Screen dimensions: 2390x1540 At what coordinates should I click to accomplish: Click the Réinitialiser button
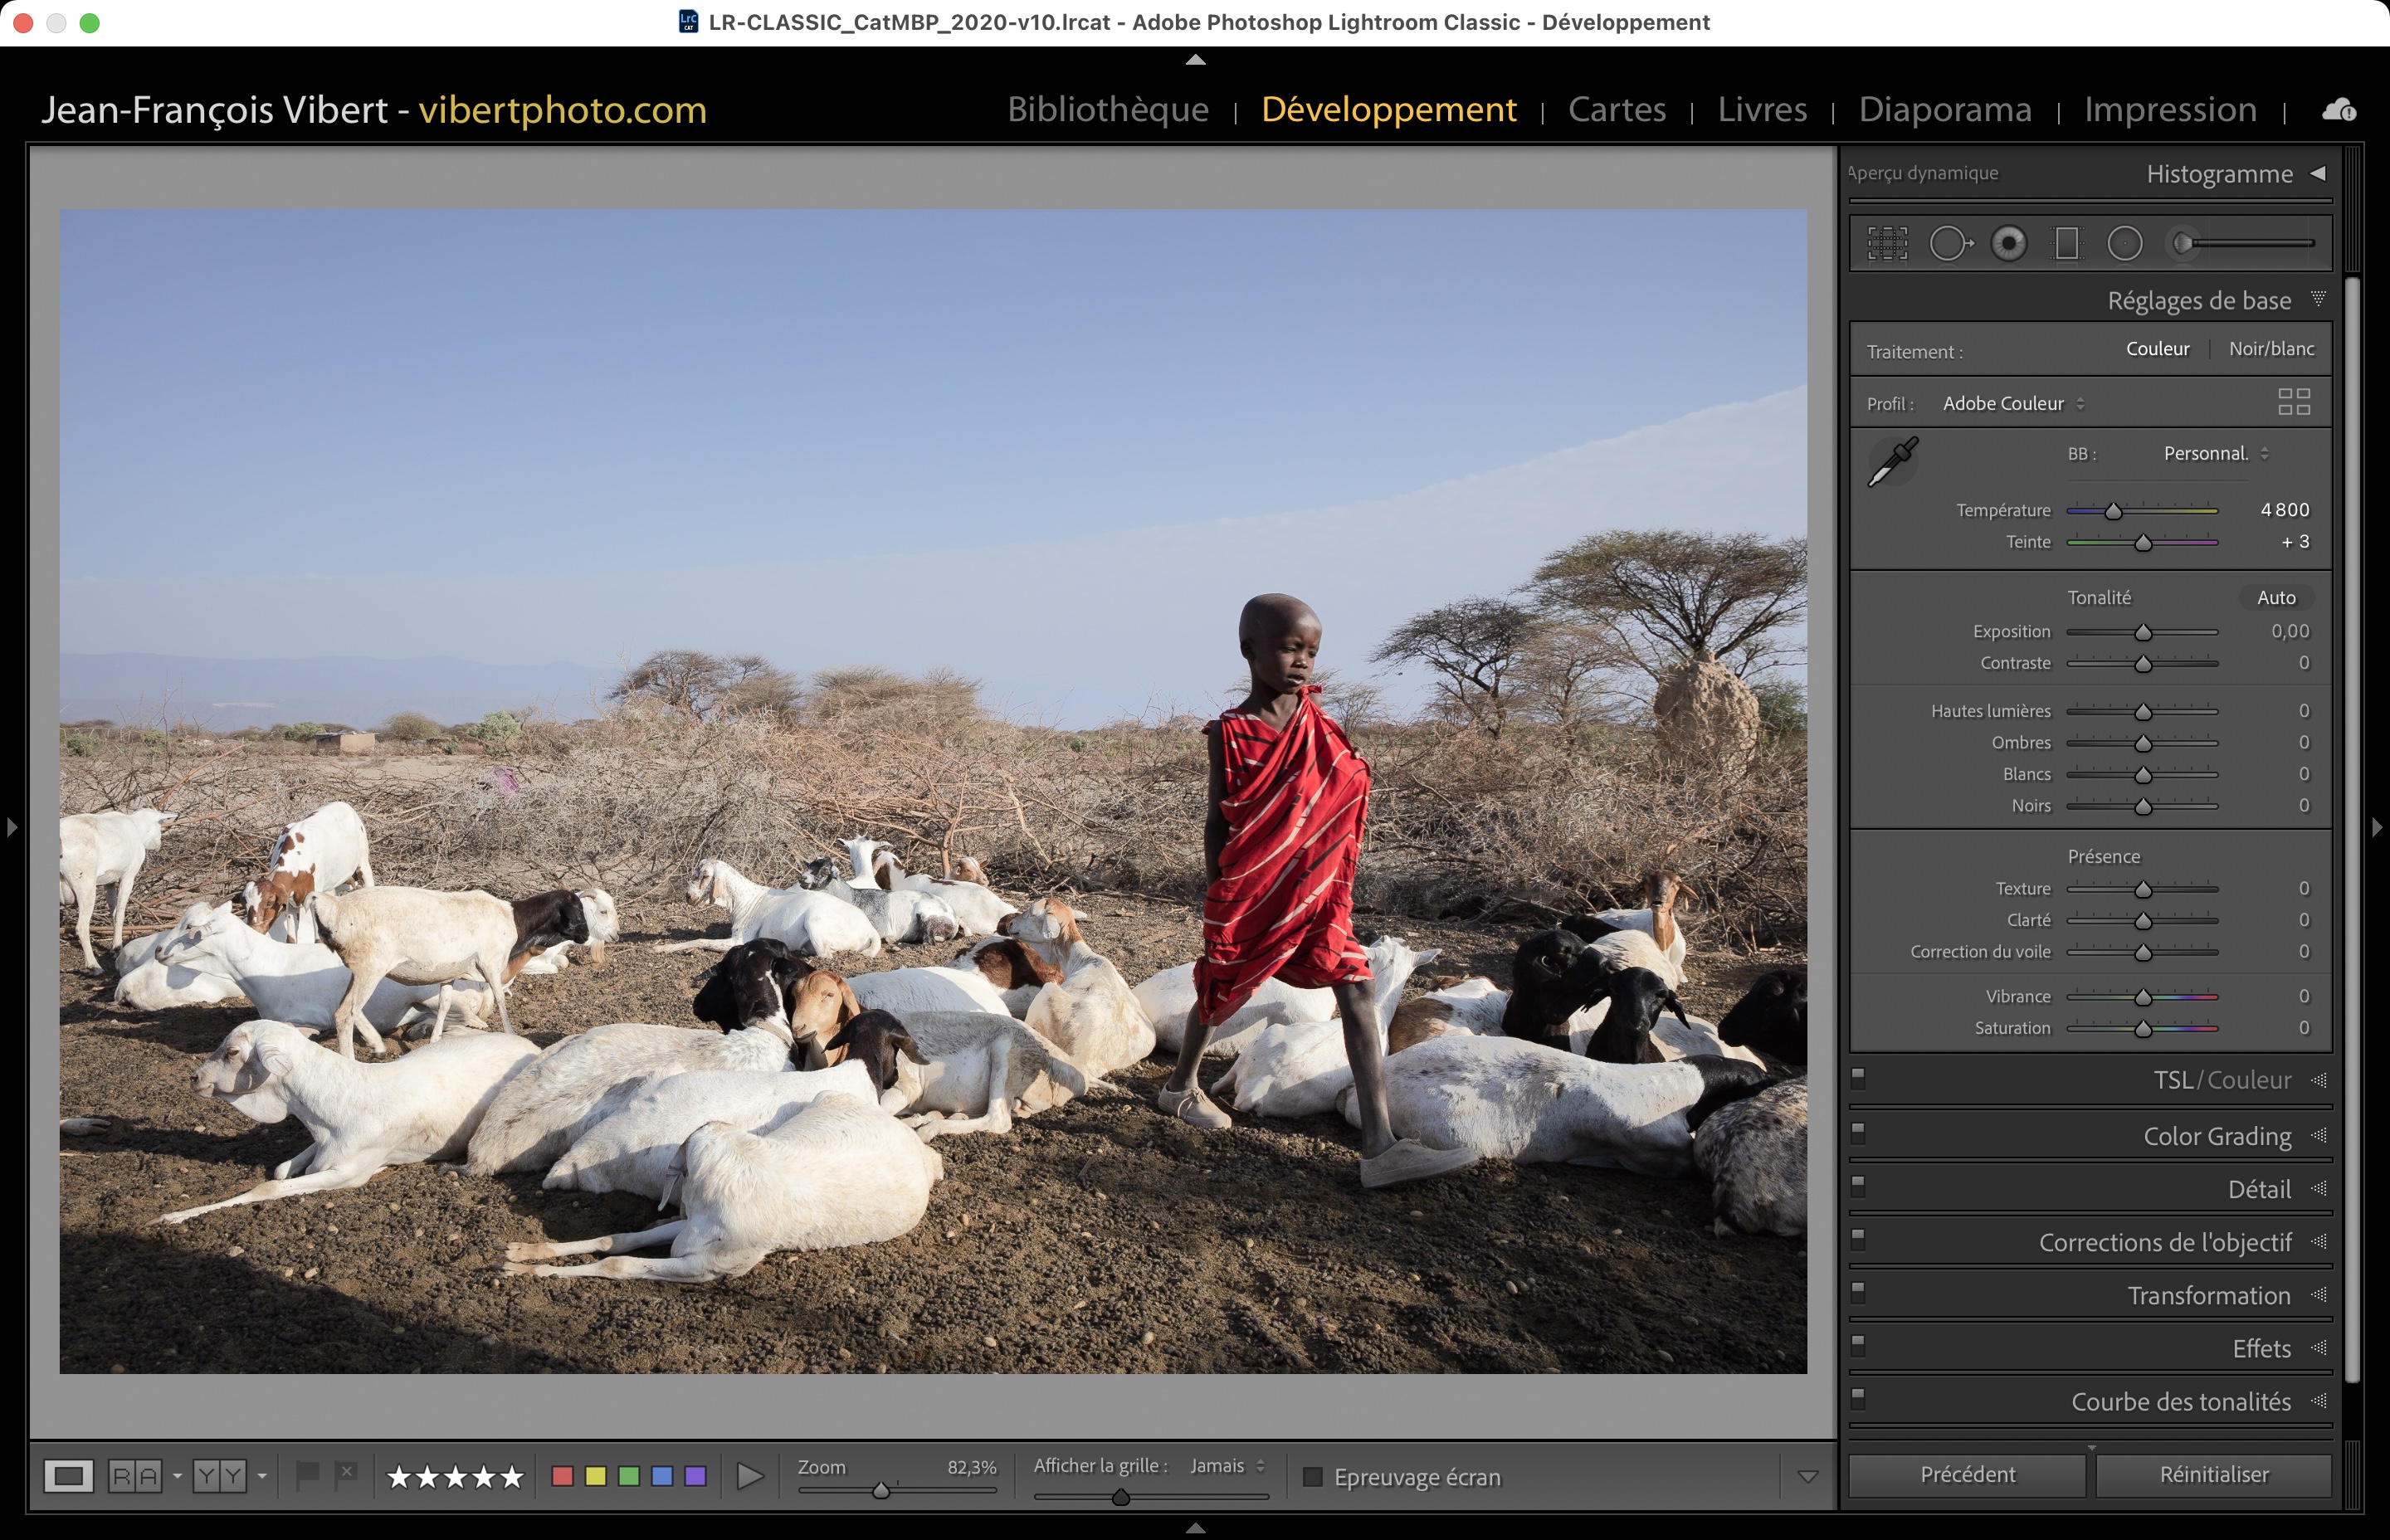(2213, 1475)
